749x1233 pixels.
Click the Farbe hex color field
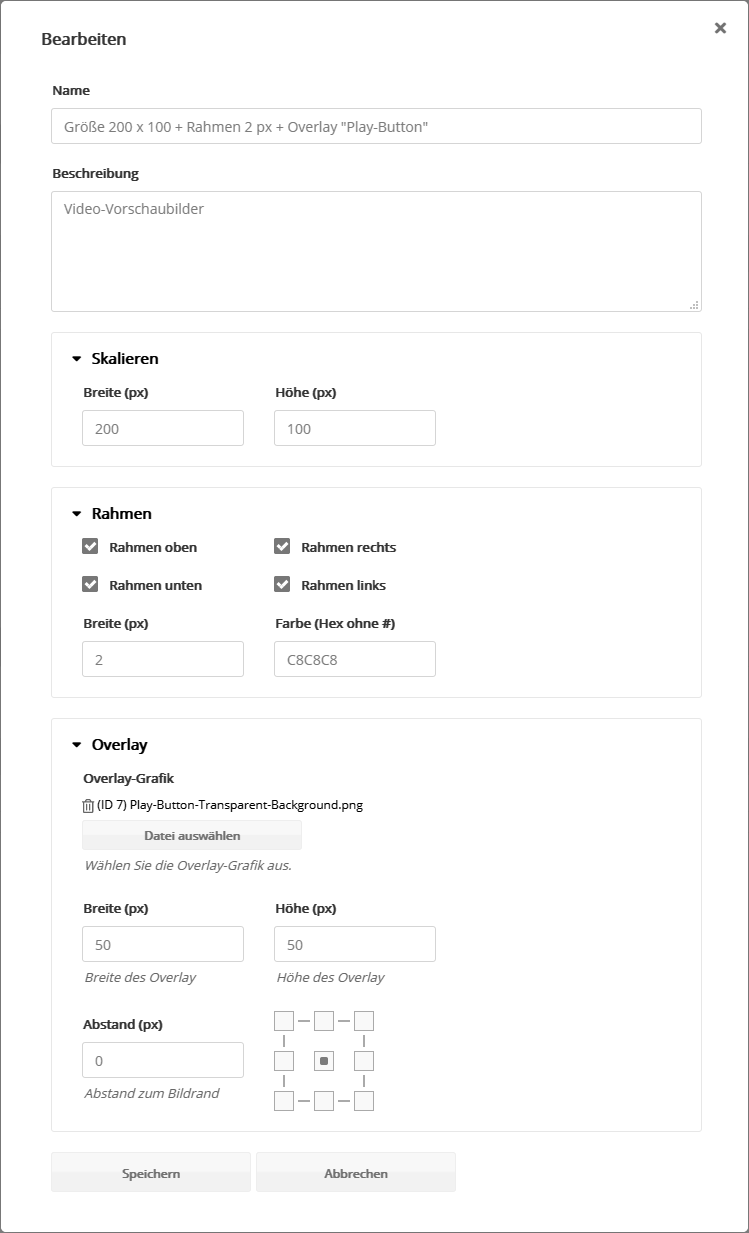355,660
